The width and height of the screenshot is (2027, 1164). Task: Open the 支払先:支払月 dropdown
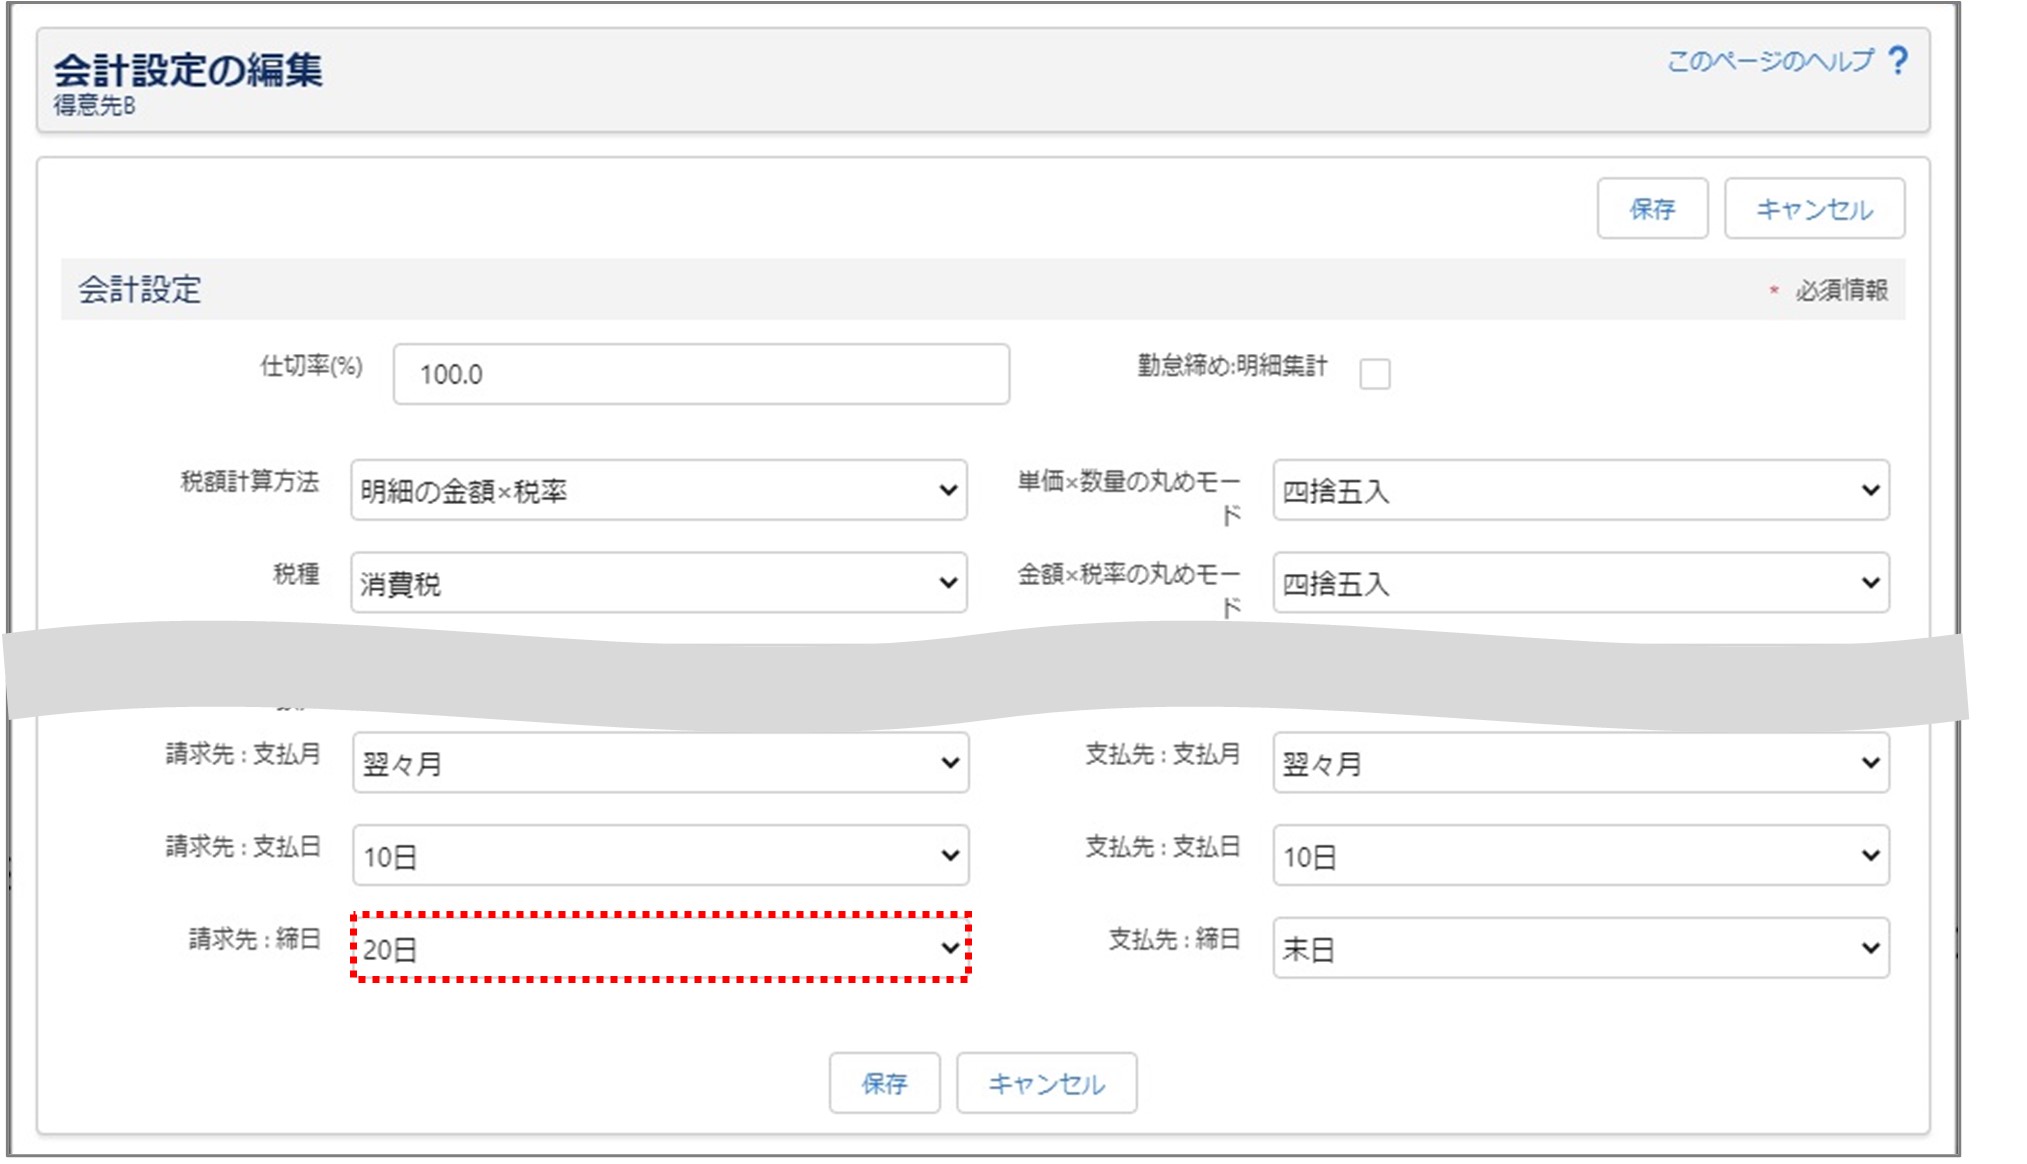(1580, 763)
